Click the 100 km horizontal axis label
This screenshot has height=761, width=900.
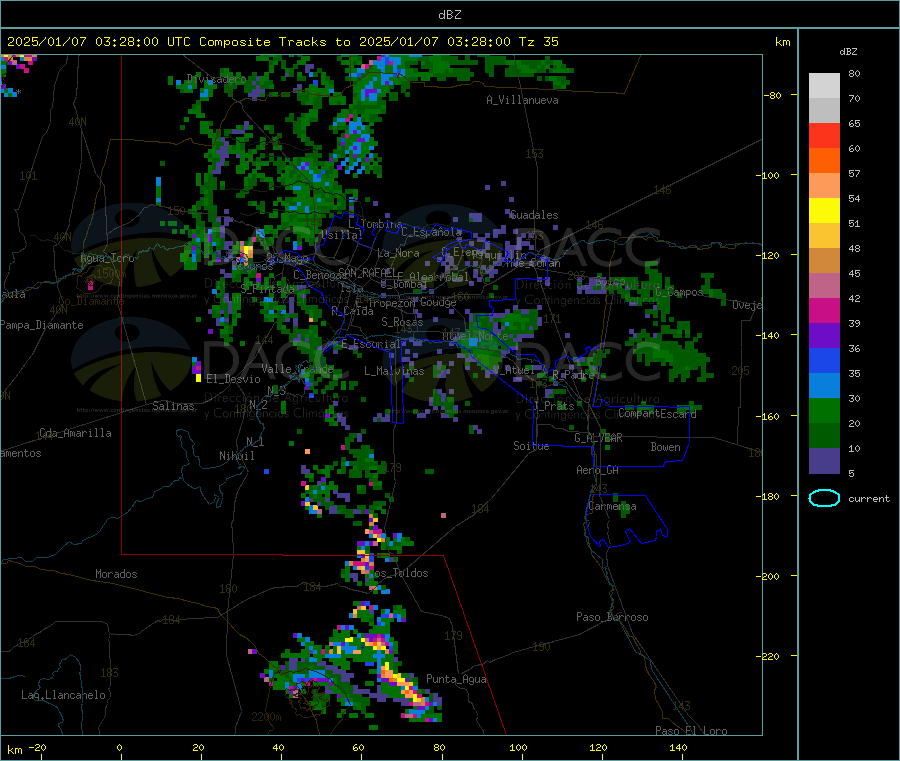tap(518, 747)
